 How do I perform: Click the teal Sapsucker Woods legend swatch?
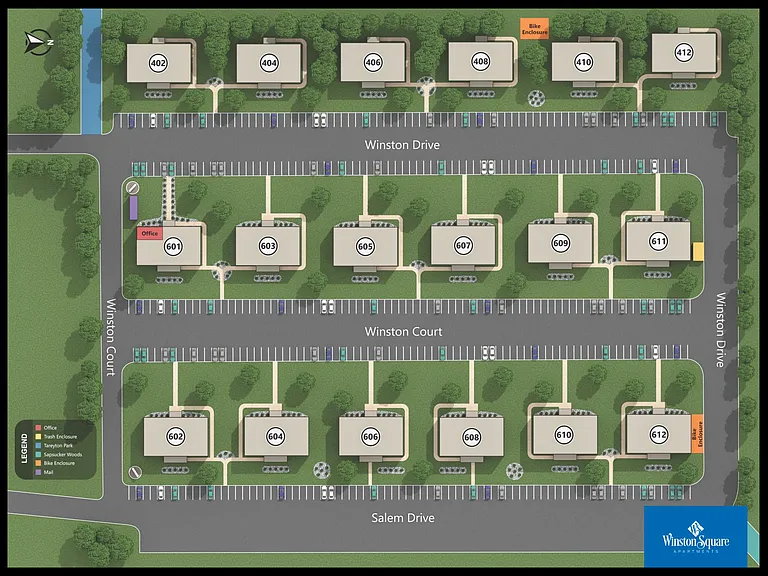tap(38, 455)
